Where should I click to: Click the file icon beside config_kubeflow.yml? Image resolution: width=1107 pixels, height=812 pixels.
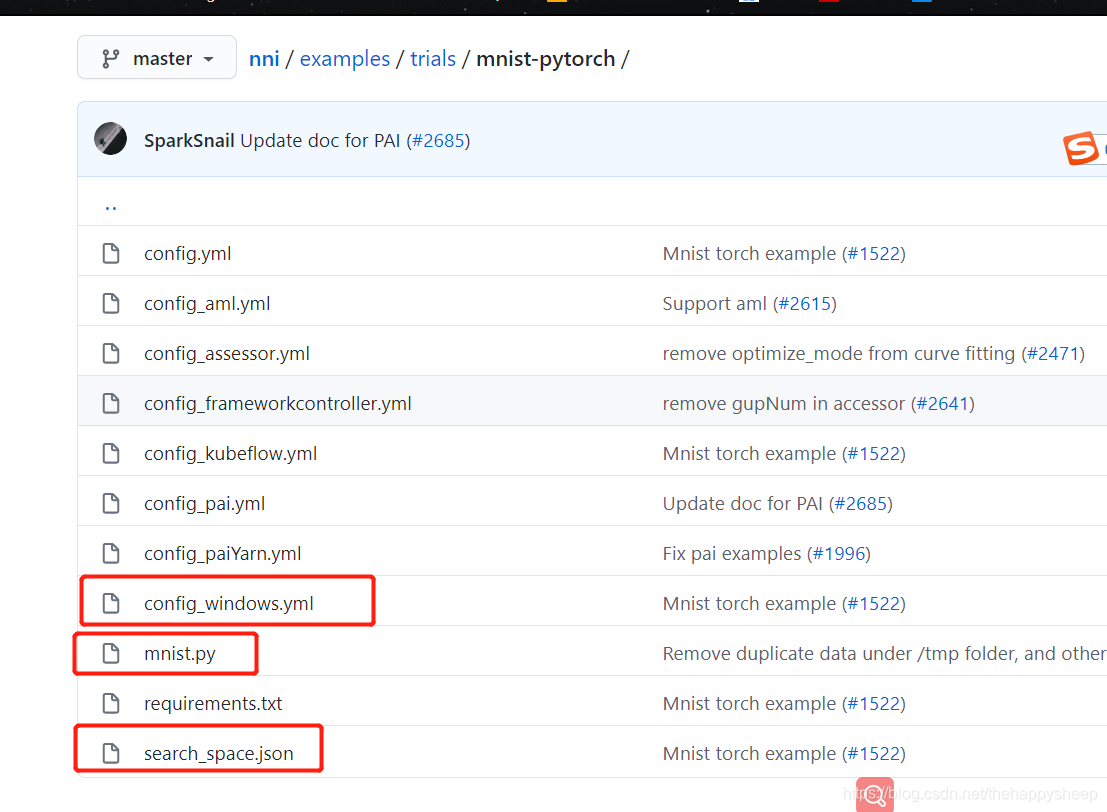110,453
